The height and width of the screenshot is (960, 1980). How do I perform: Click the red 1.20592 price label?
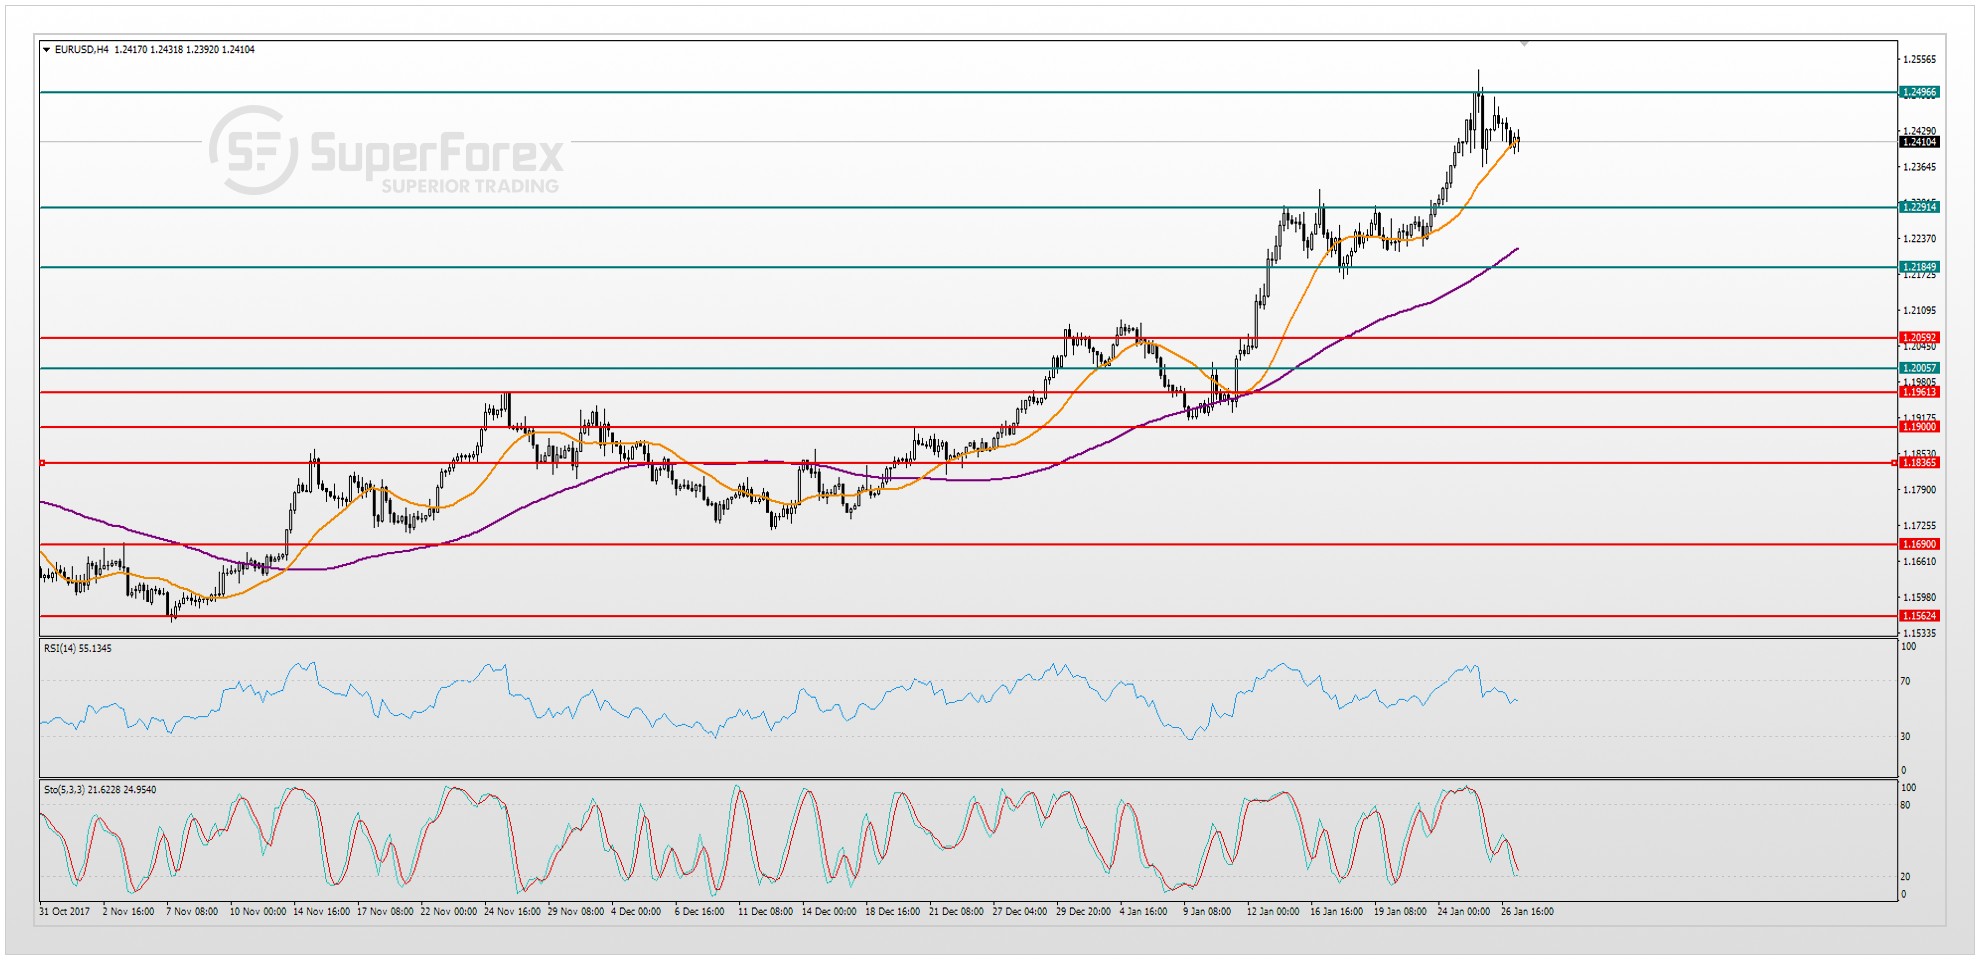(1919, 338)
